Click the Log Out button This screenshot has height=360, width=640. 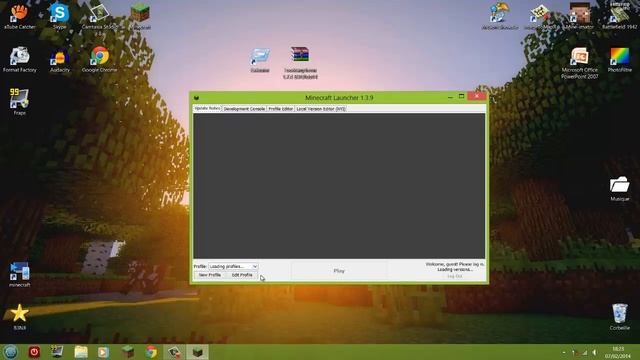[455, 276]
